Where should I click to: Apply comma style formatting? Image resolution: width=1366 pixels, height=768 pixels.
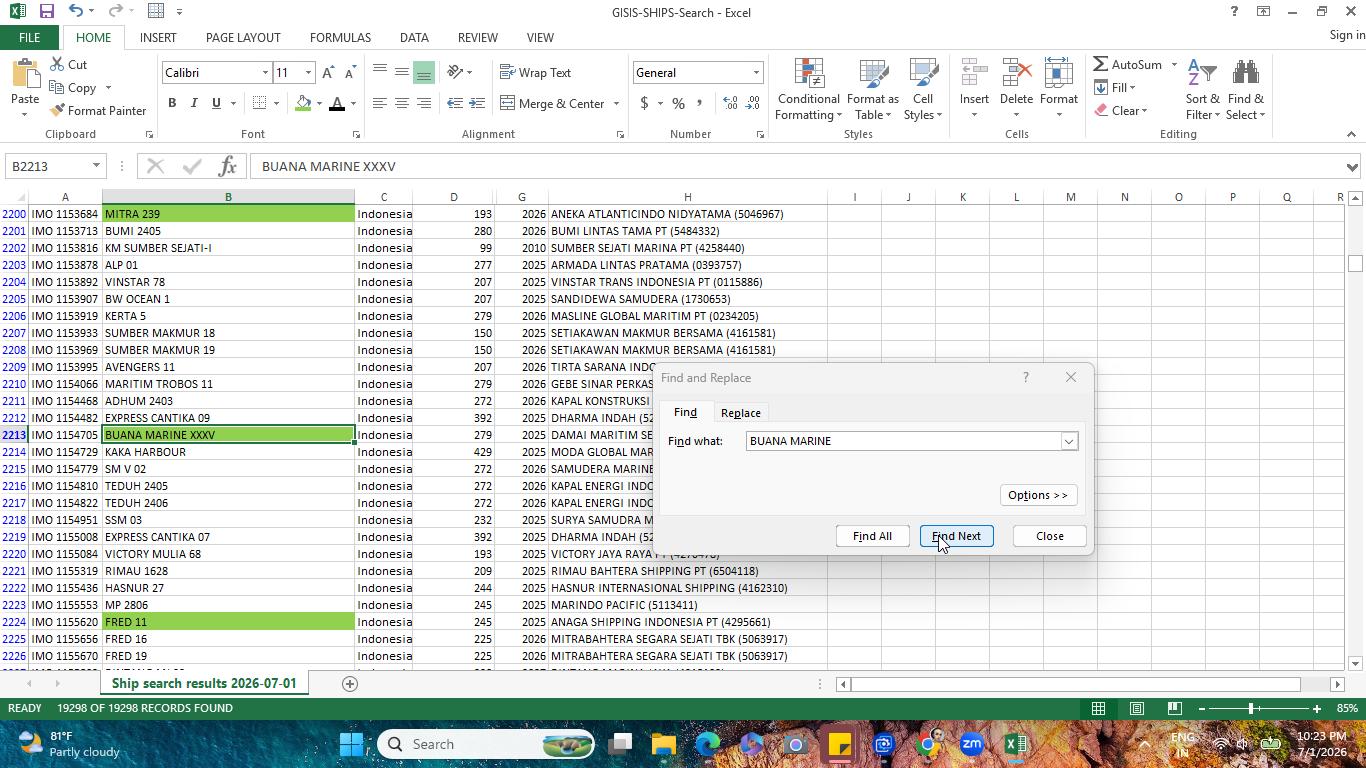point(699,104)
